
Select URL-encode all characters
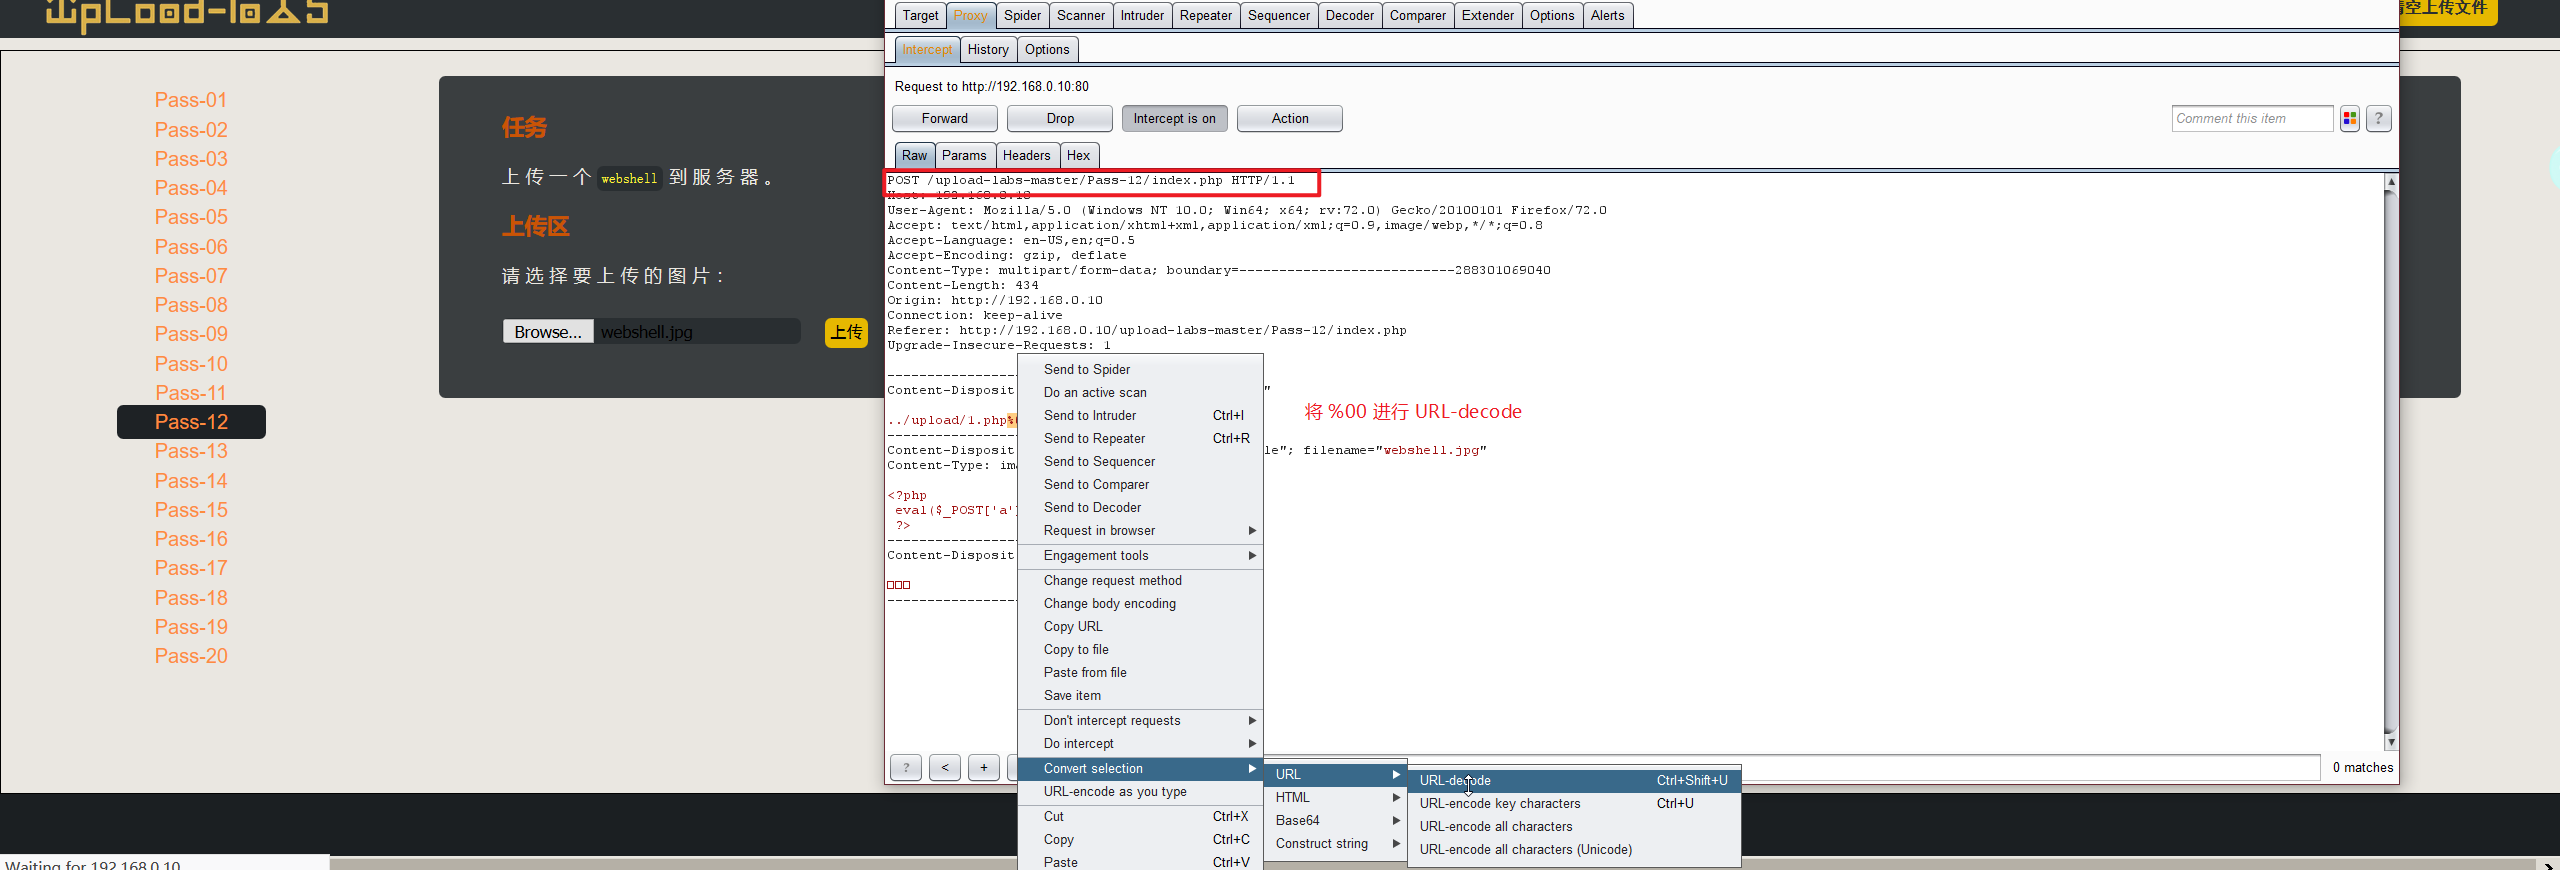[1574, 827]
